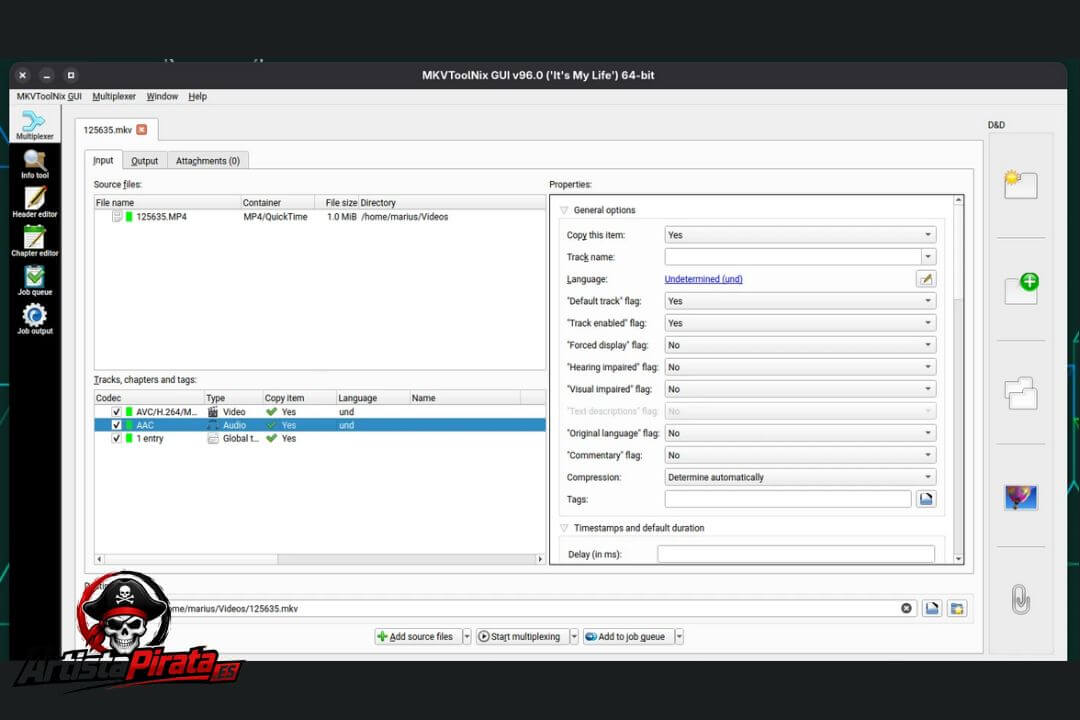Click the D&D balloon picture icon
Viewport: 1080px width, 720px height.
point(1020,497)
